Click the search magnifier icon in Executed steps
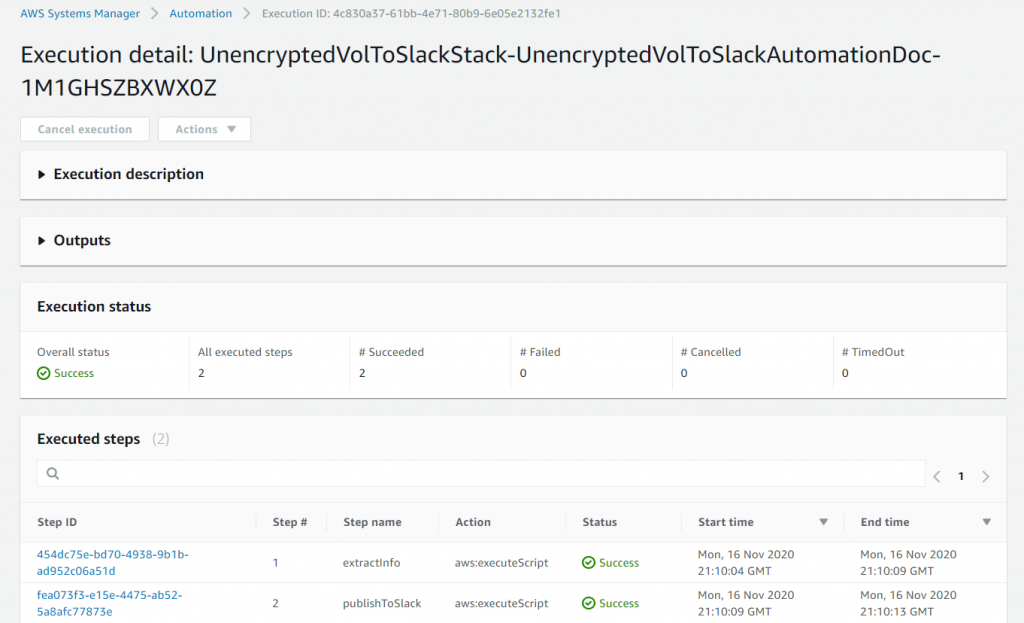Image resolution: width=1024 pixels, height=623 pixels. 52,473
